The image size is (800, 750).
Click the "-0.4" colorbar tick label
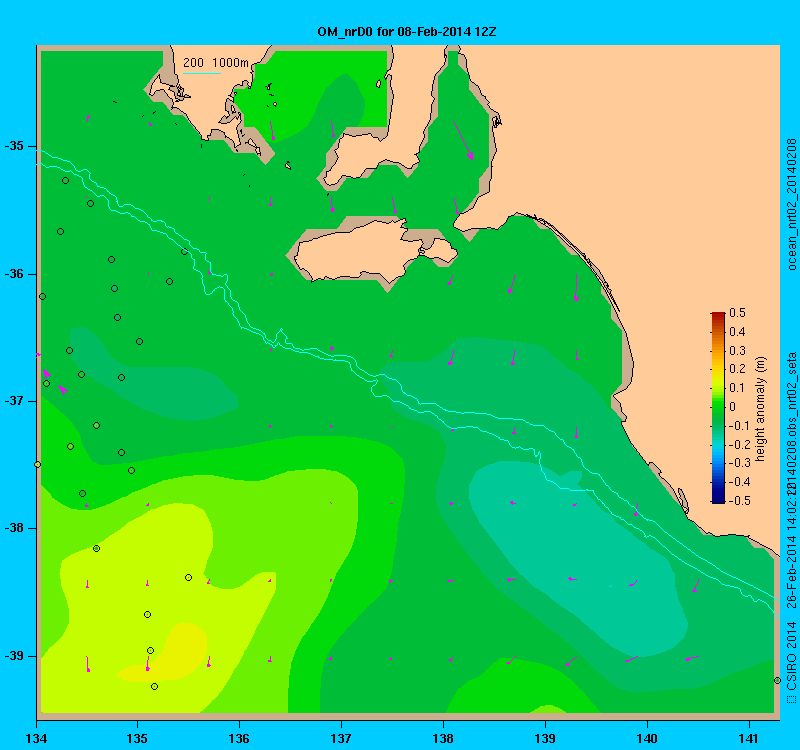pos(738,482)
